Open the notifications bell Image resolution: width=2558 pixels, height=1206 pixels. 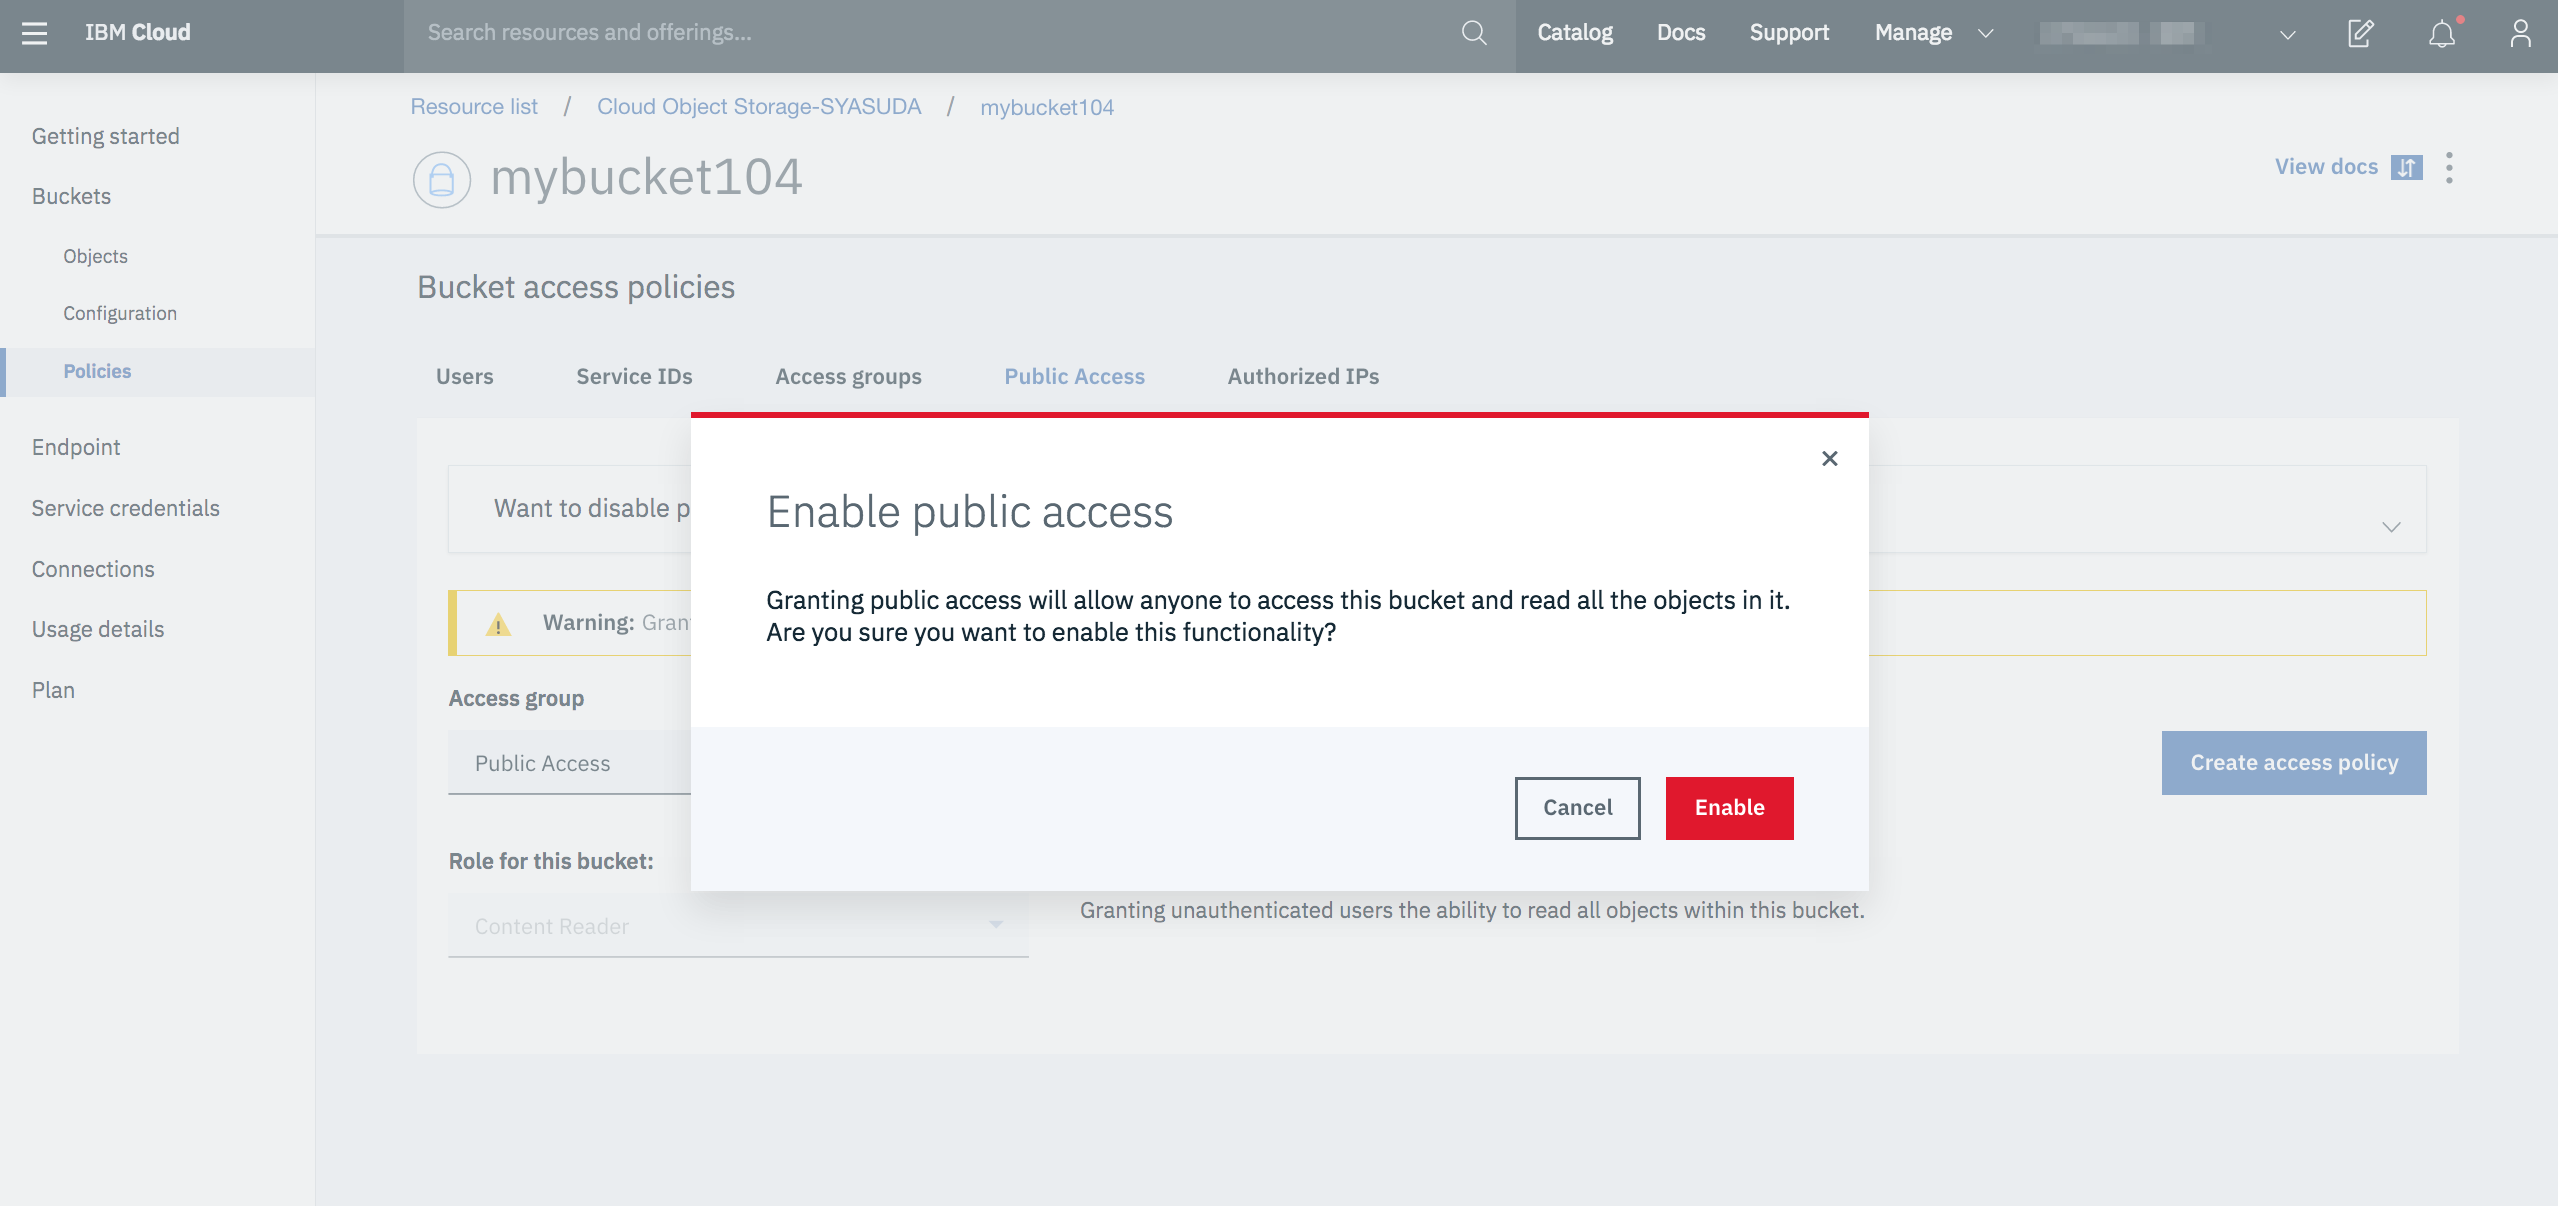[x=2442, y=34]
